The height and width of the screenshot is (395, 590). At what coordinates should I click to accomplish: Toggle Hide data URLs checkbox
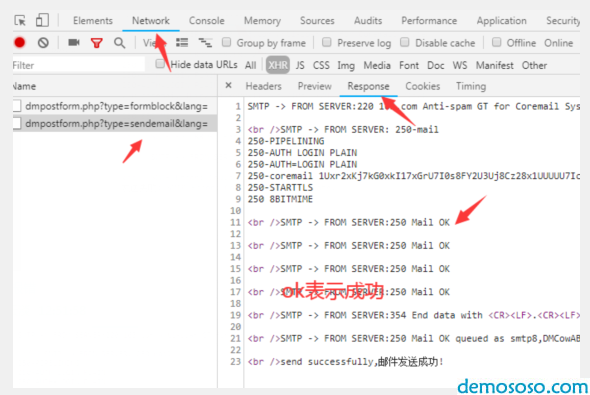coord(160,64)
